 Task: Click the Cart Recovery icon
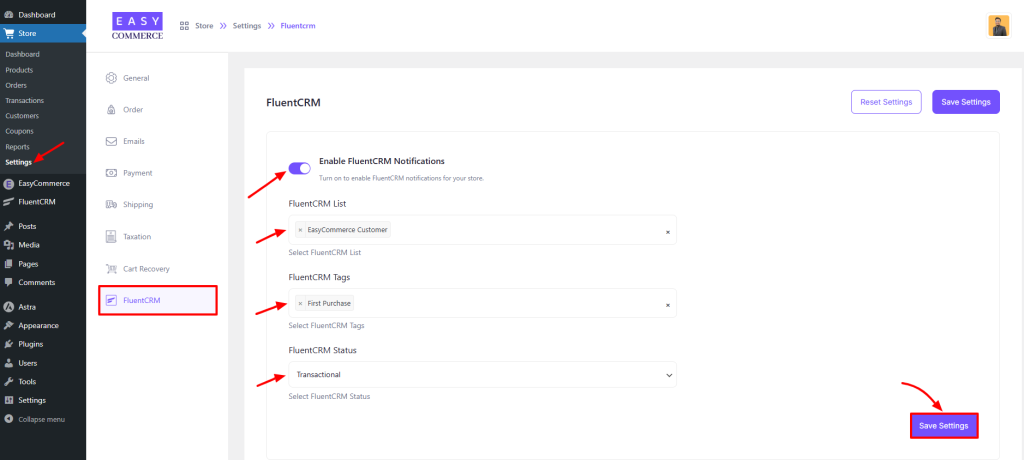pos(111,269)
